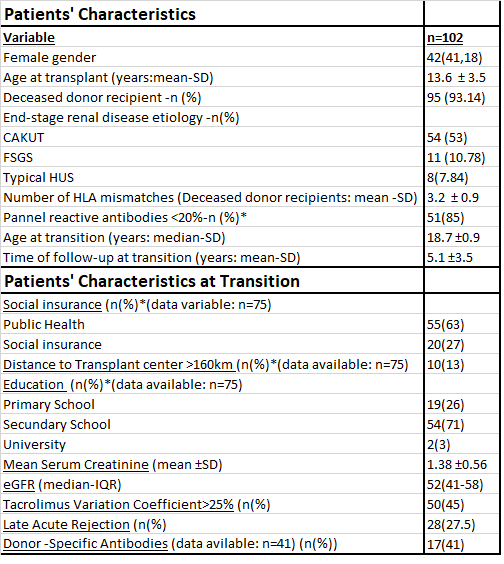This screenshot has height=564, width=504.
Task: Click the Age at transplant row label
Action: pos(108,78)
